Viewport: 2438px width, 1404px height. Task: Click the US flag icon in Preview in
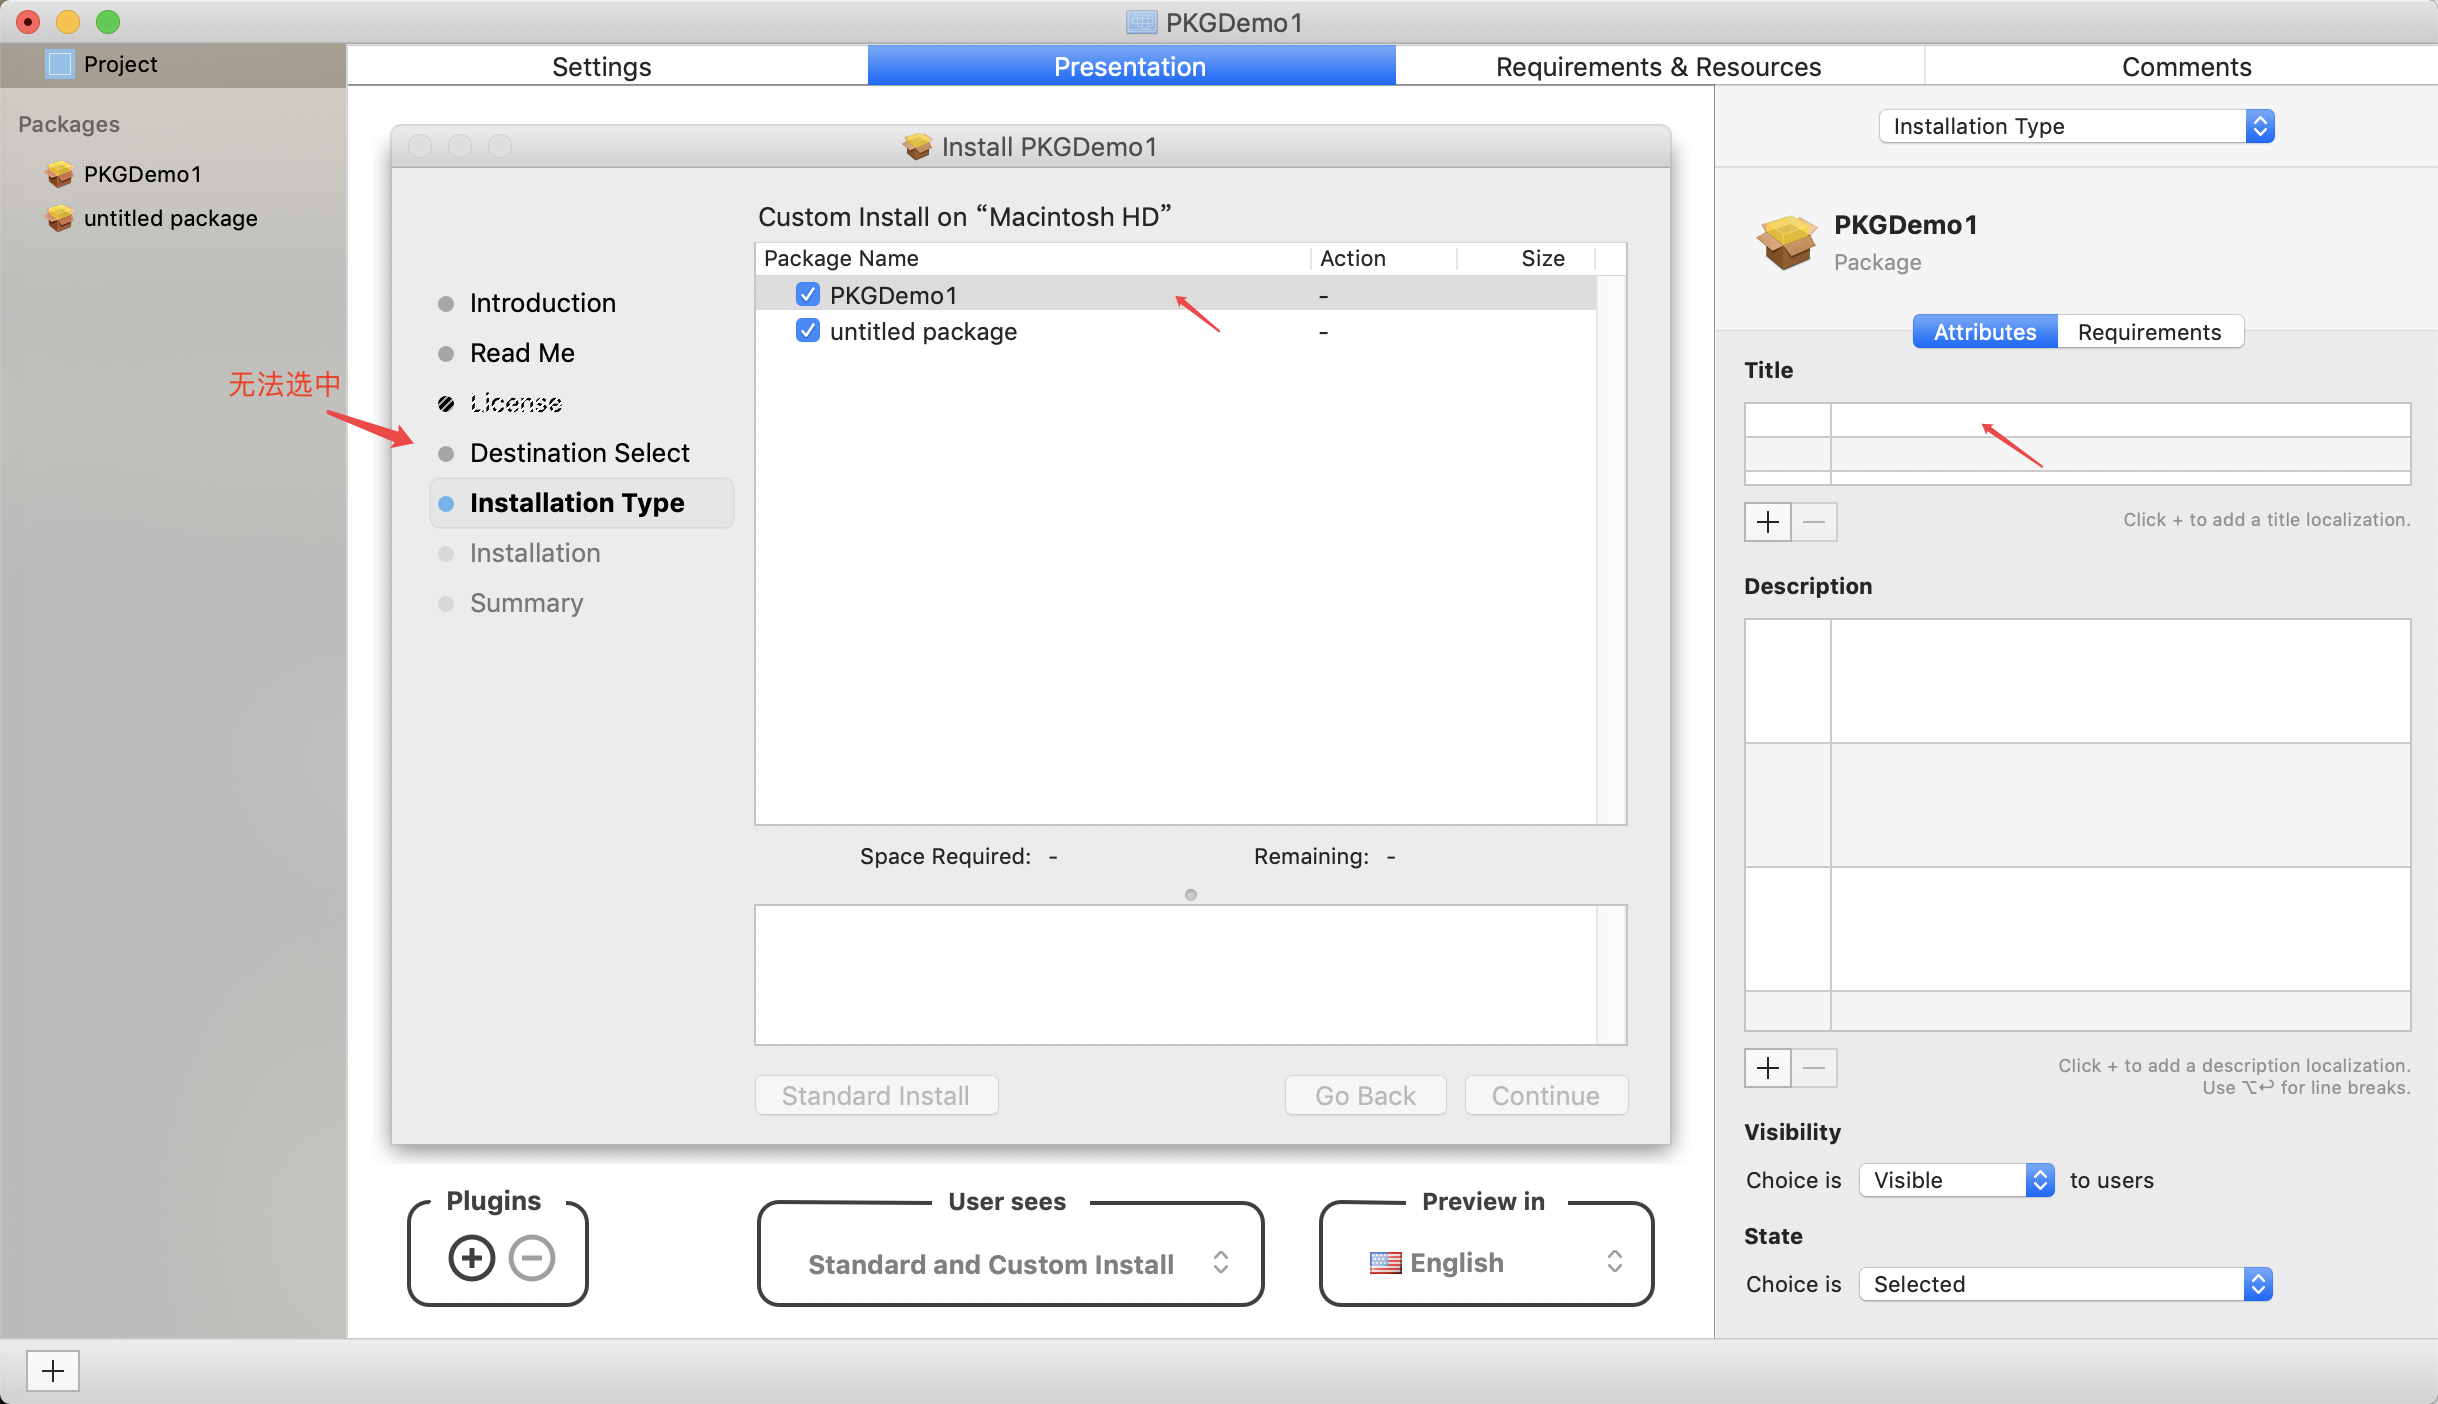pyautogui.click(x=1383, y=1262)
